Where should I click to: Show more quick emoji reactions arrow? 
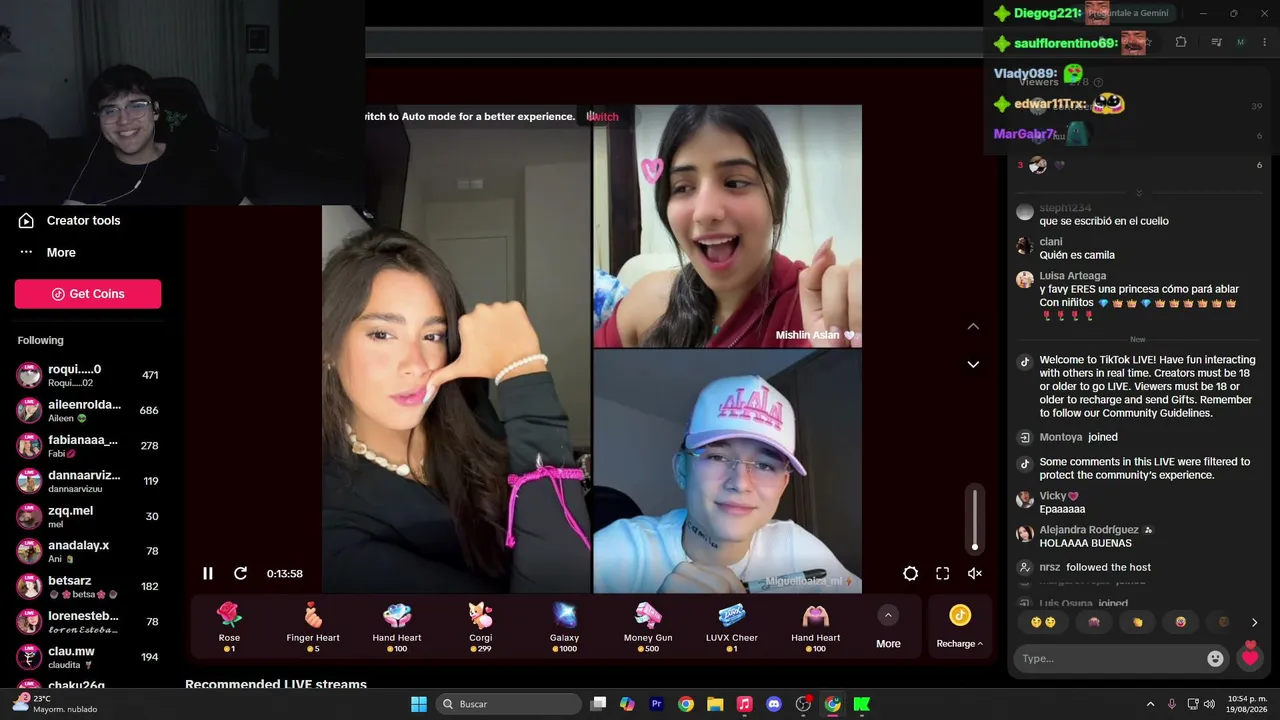point(1254,622)
